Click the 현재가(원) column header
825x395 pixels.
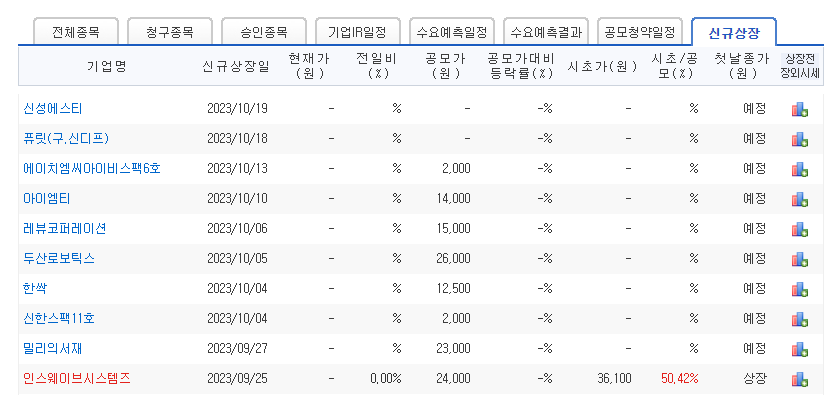pyautogui.click(x=309, y=66)
